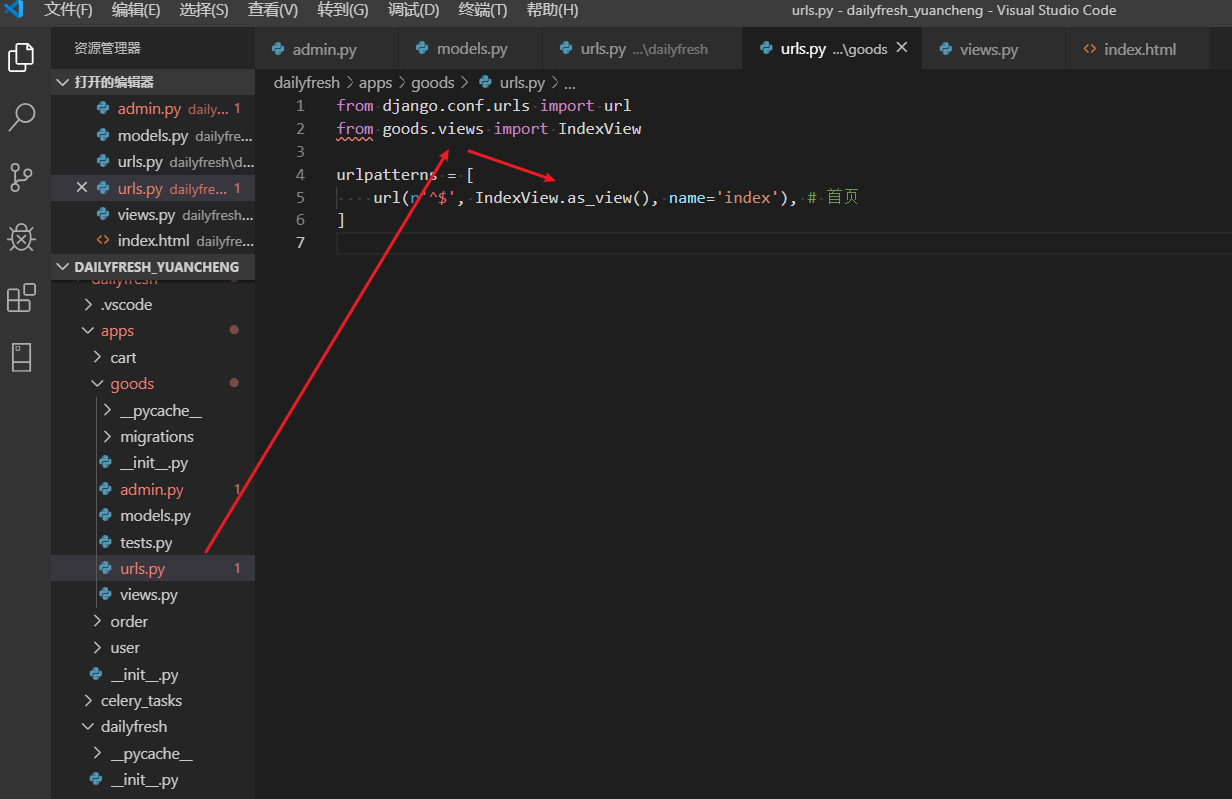Close urls.py in open editors list
Viewport: 1232px width, 799px height.
tap(82, 188)
